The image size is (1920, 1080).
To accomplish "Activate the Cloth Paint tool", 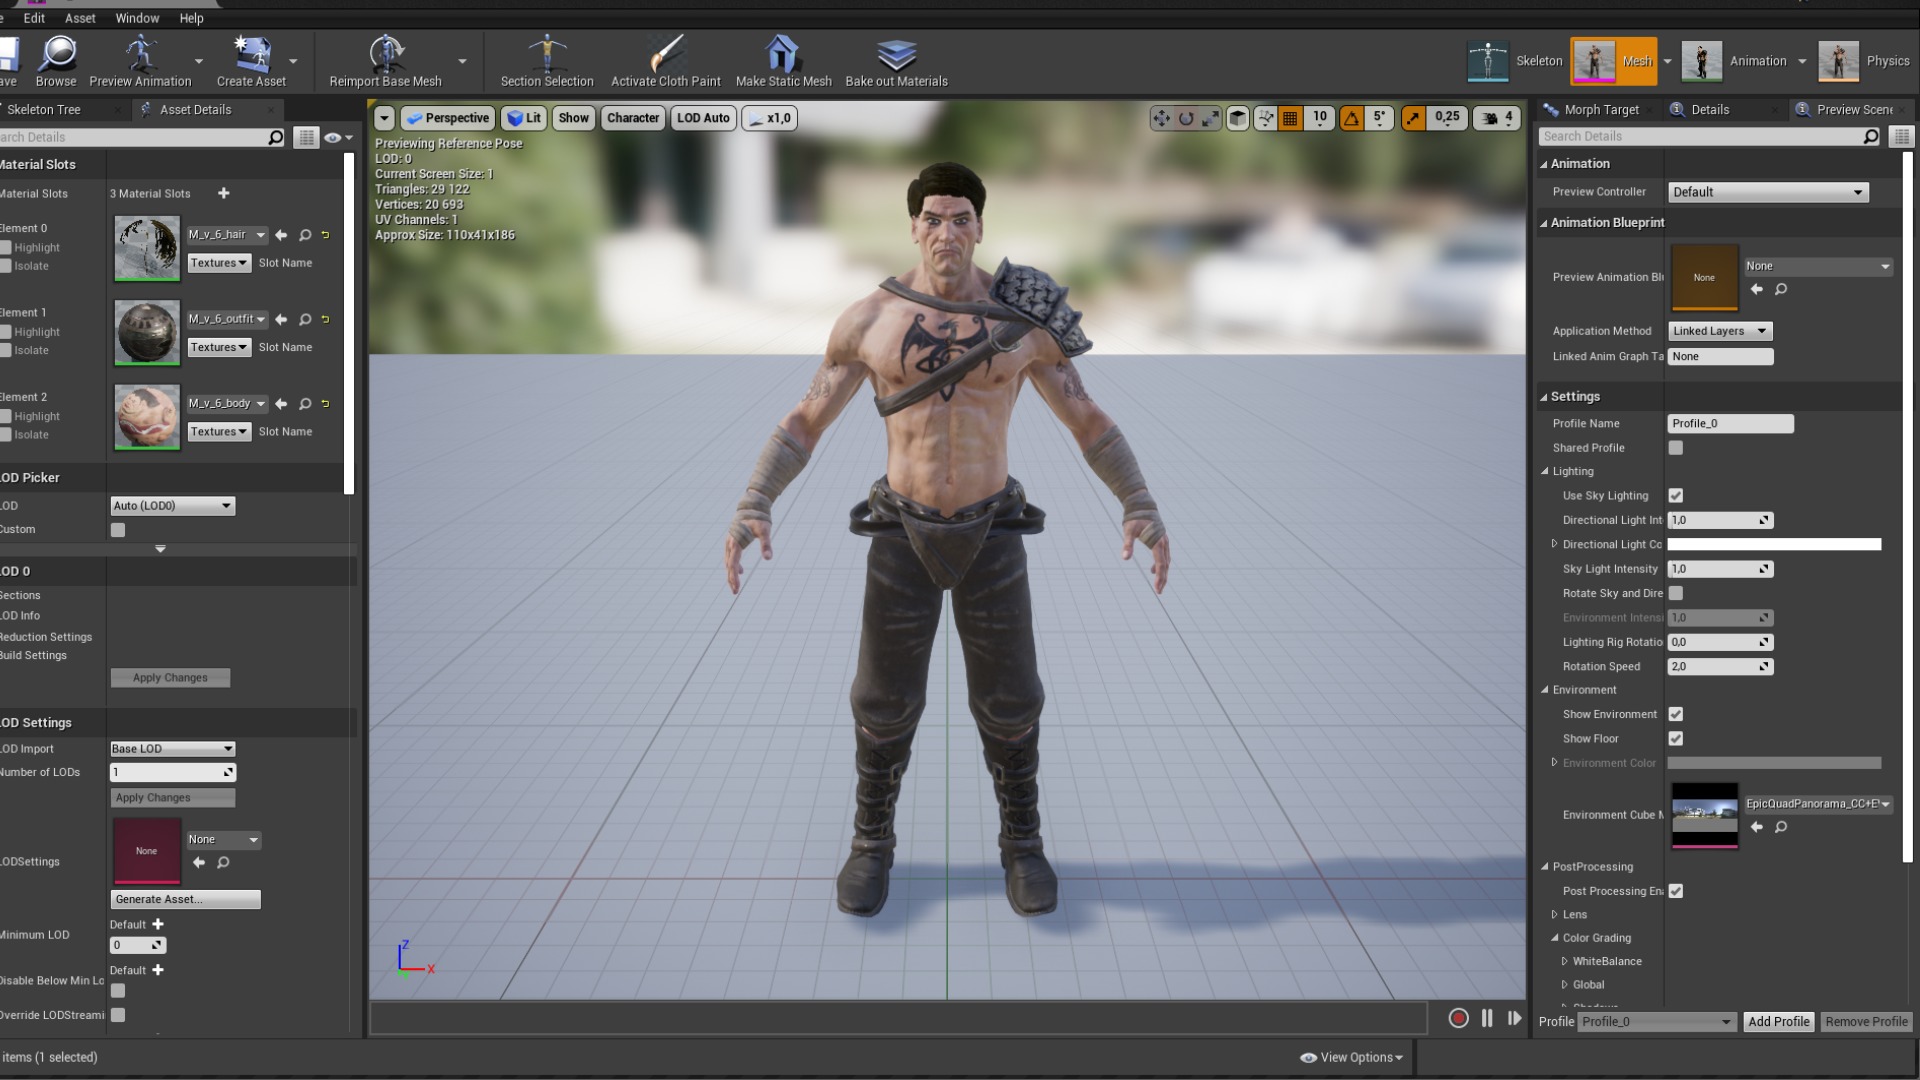I will point(665,55).
